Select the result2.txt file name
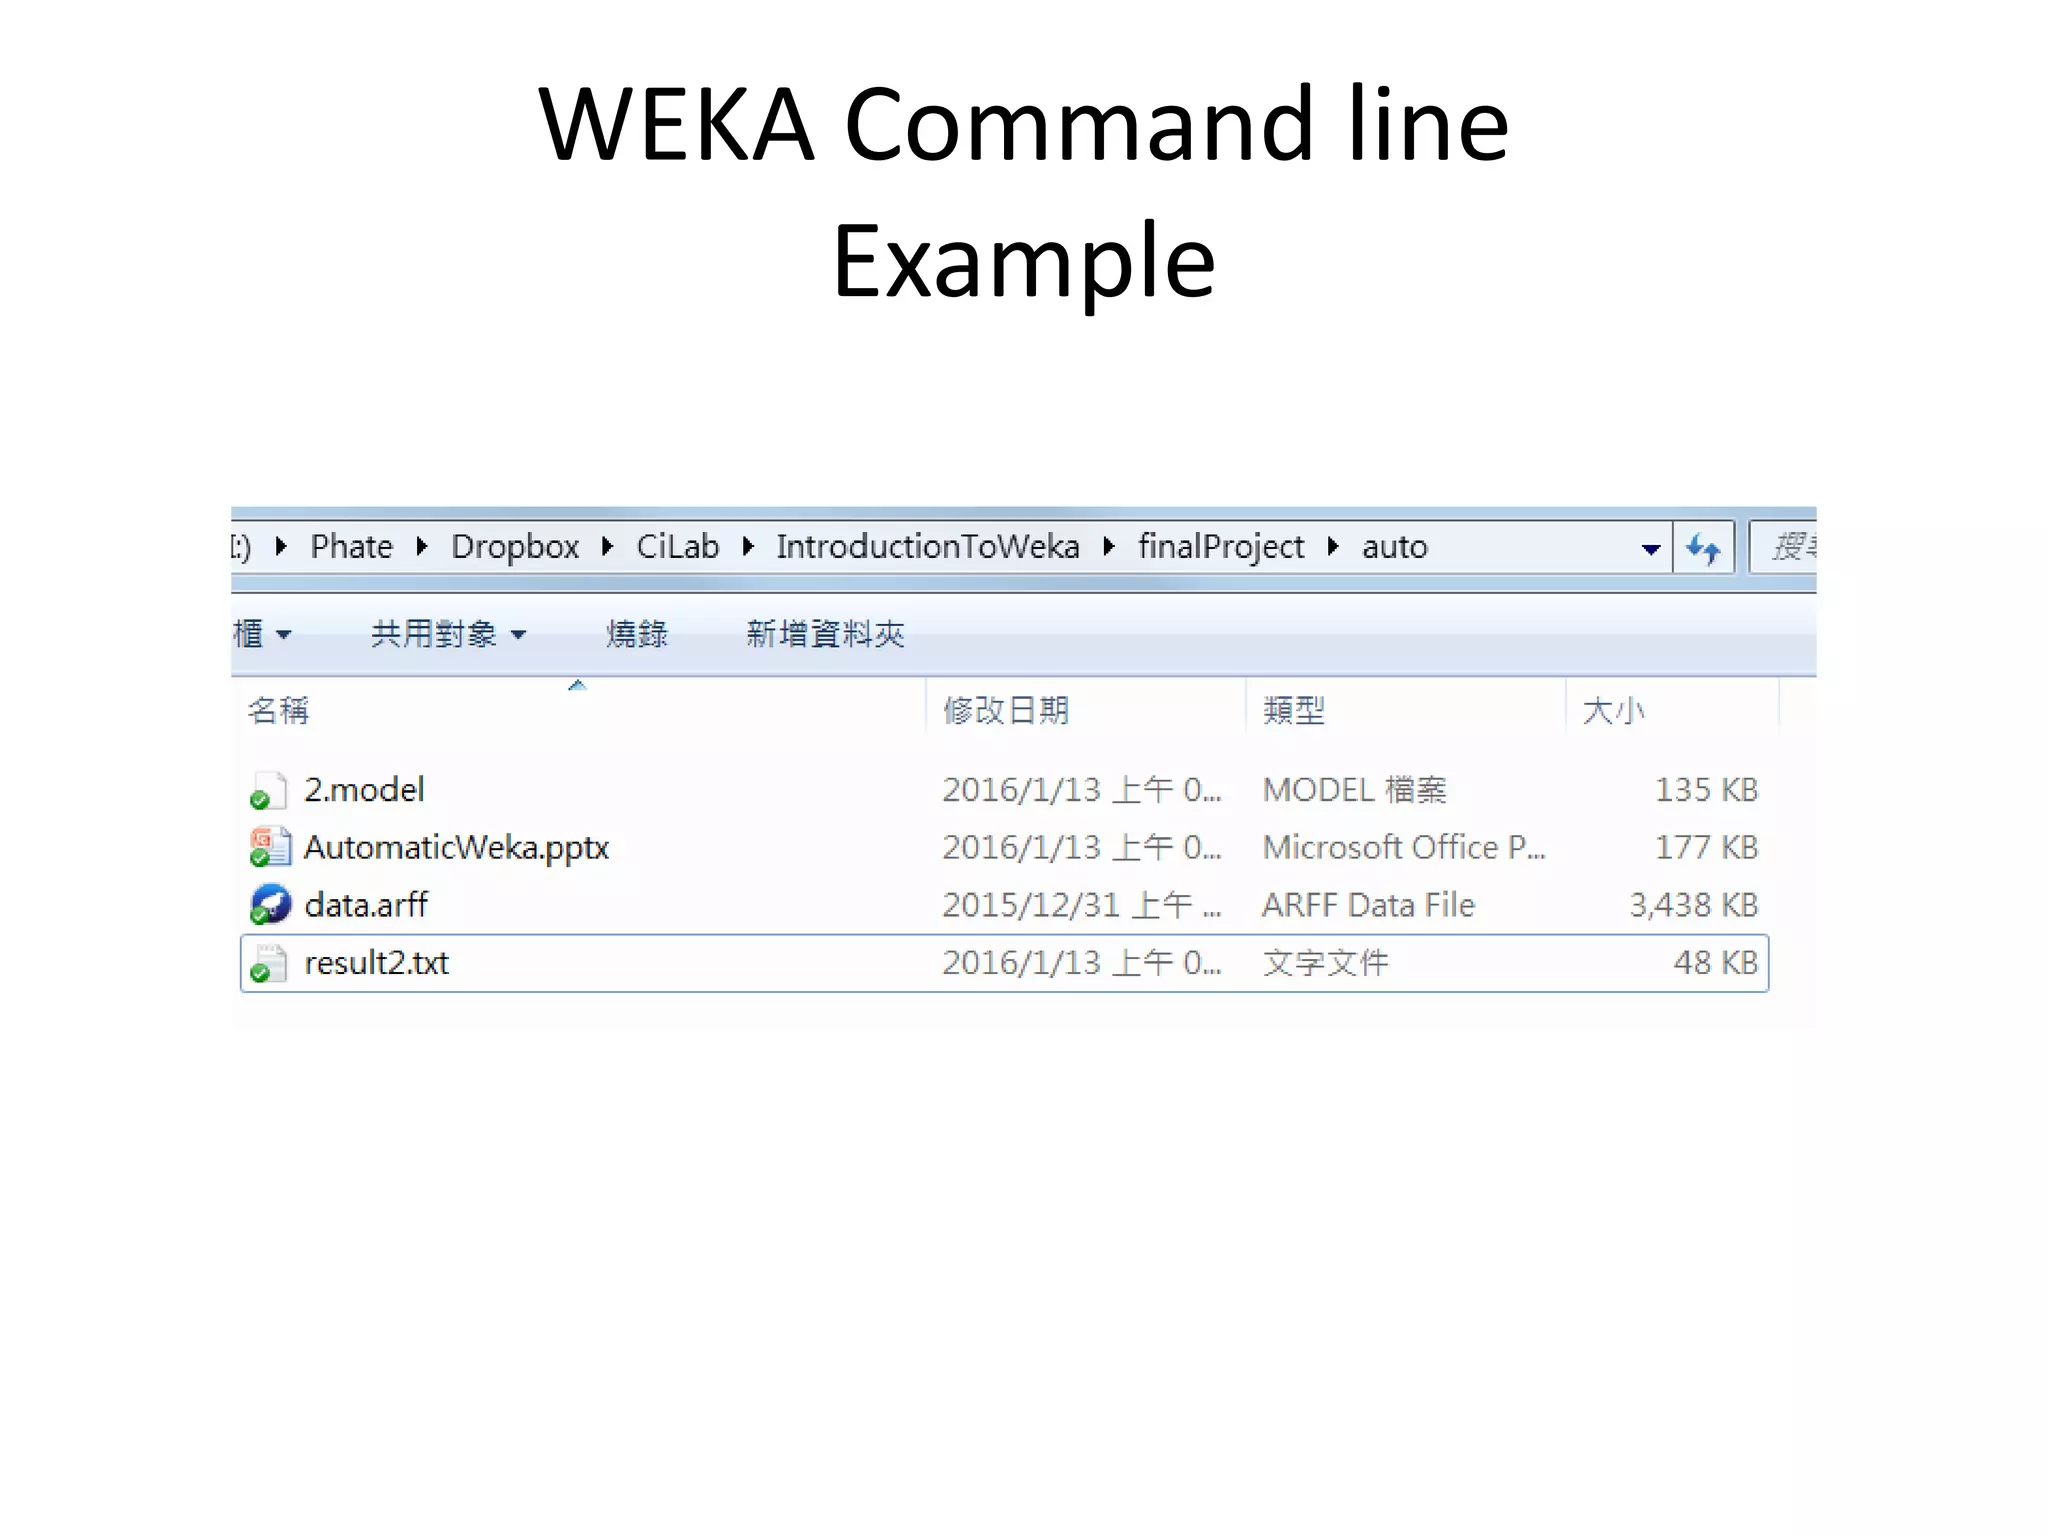The image size is (2048, 1536). pos(376,963)
